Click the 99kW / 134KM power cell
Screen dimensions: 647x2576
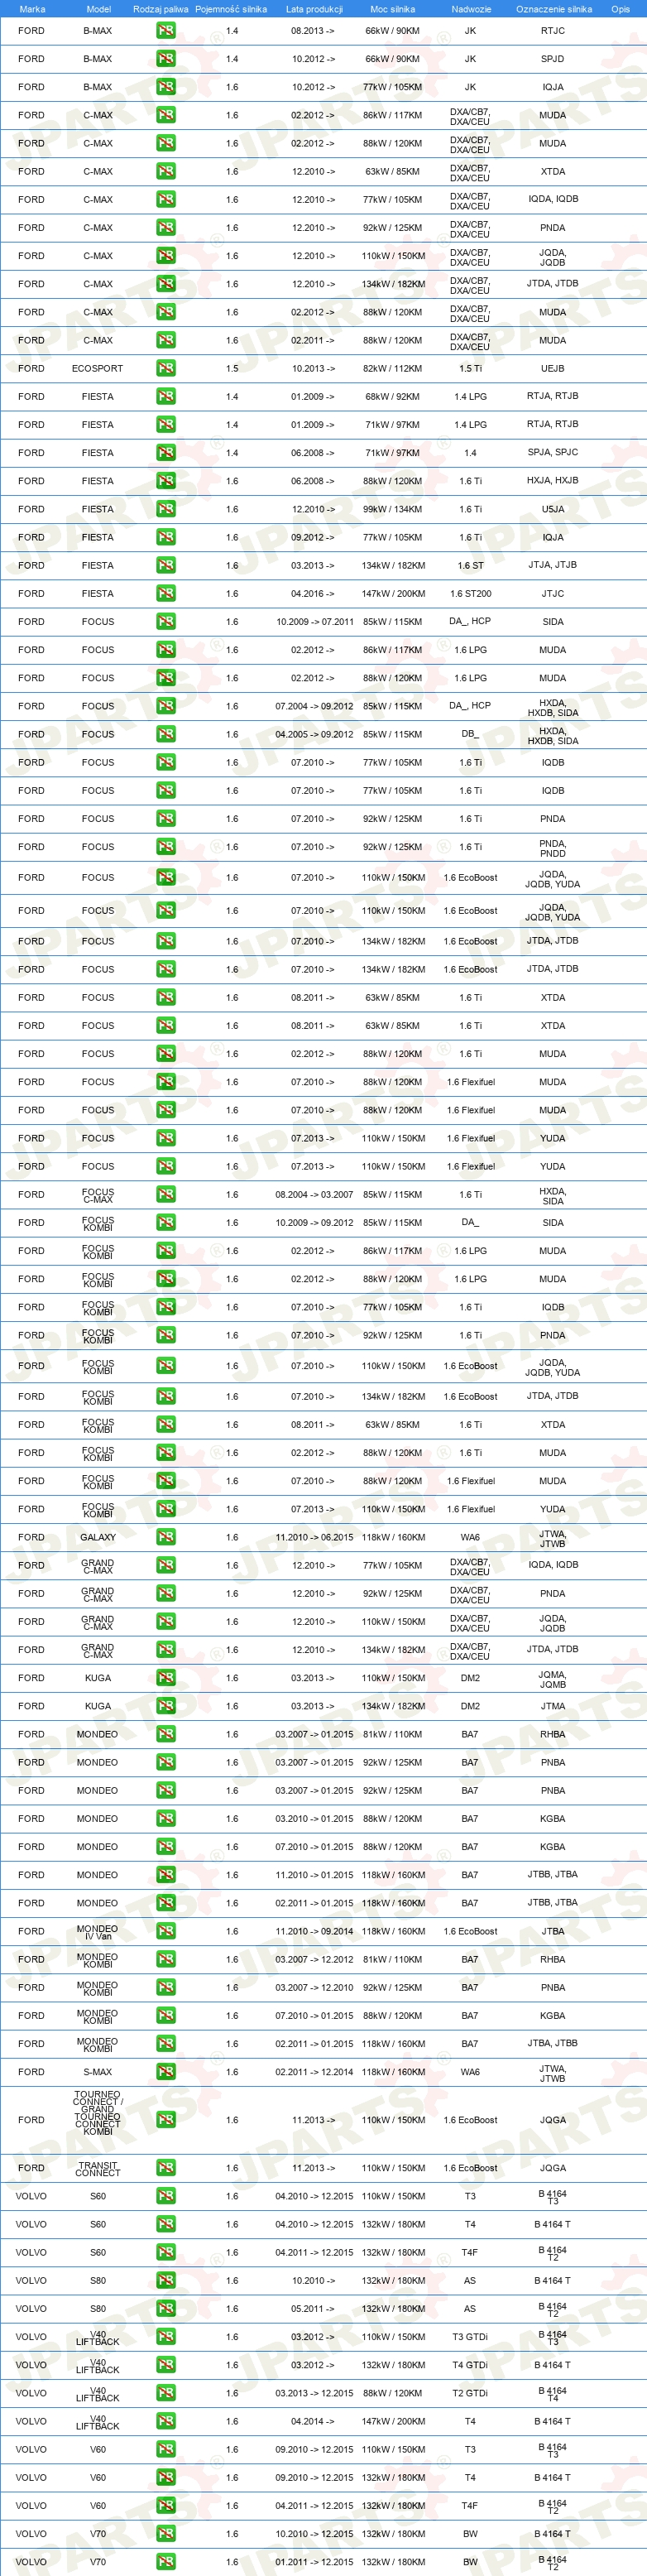point(393,509)
